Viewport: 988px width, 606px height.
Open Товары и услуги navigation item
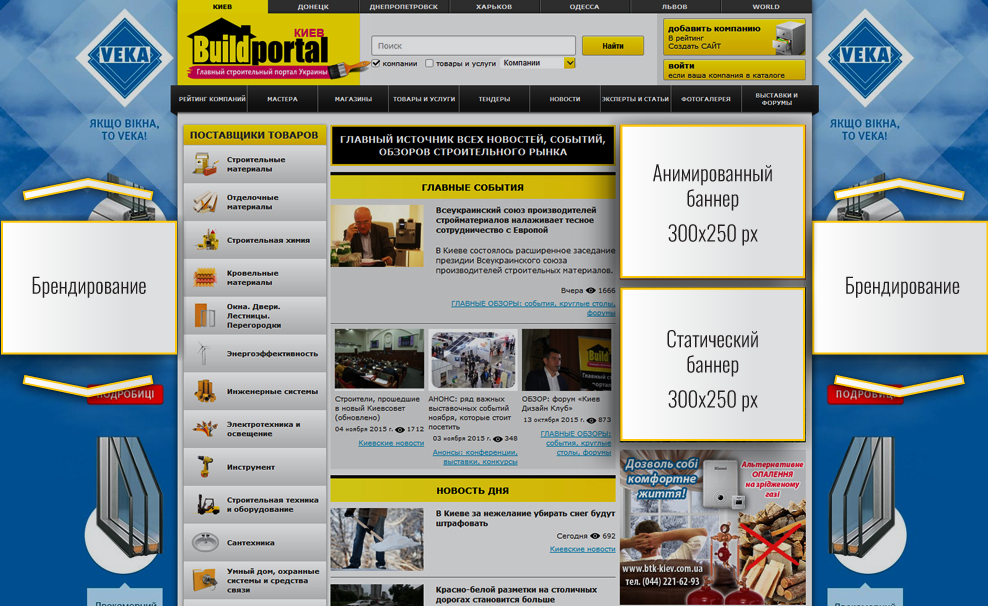pyautogui.click(x=424, y=99)
